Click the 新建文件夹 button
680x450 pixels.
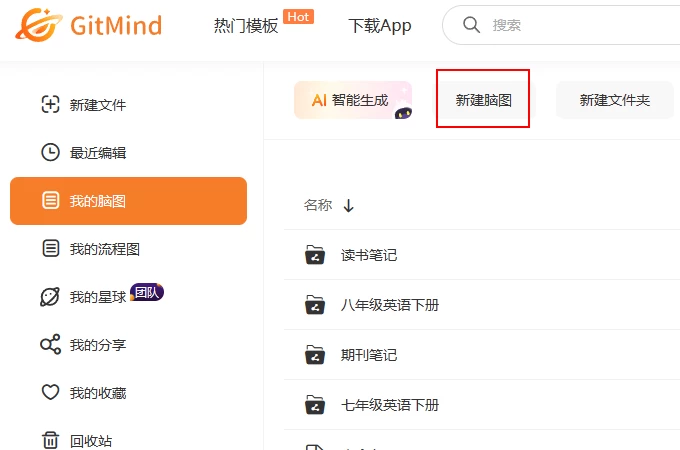pos(615,100)
